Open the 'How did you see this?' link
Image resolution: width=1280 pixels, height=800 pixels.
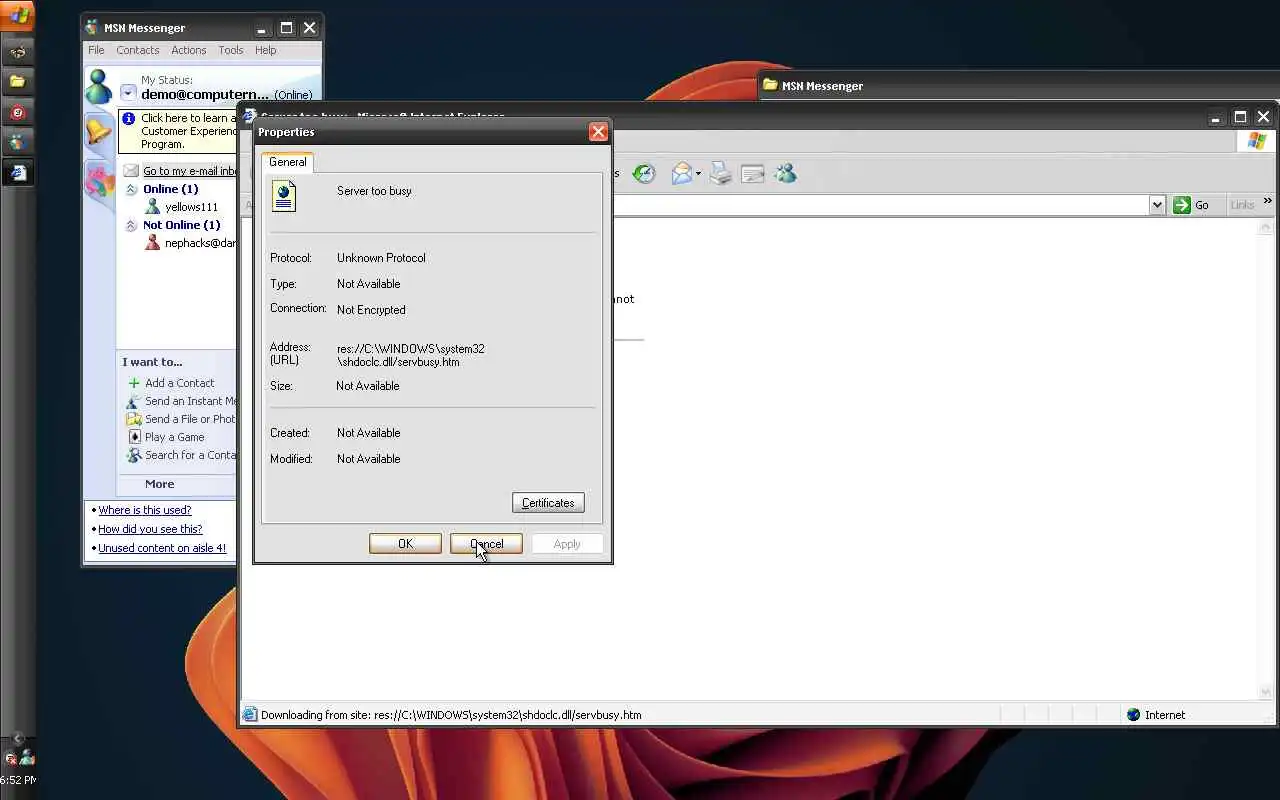(150, 529)
